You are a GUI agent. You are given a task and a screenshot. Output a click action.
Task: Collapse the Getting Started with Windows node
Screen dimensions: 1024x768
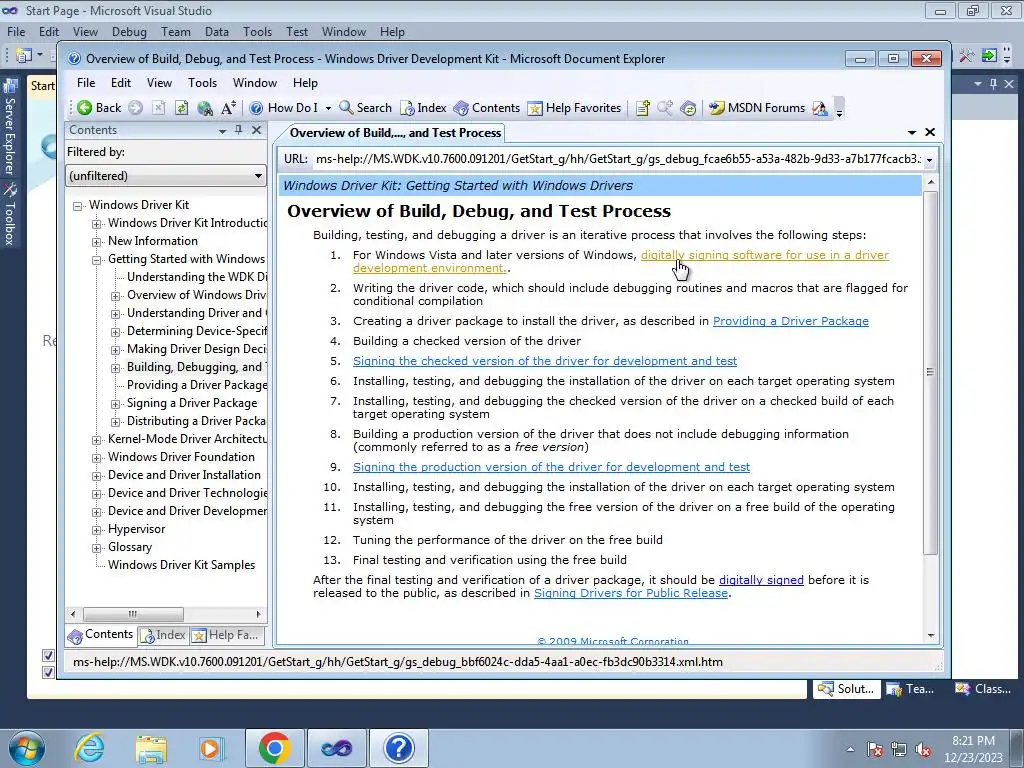(97, 260)
